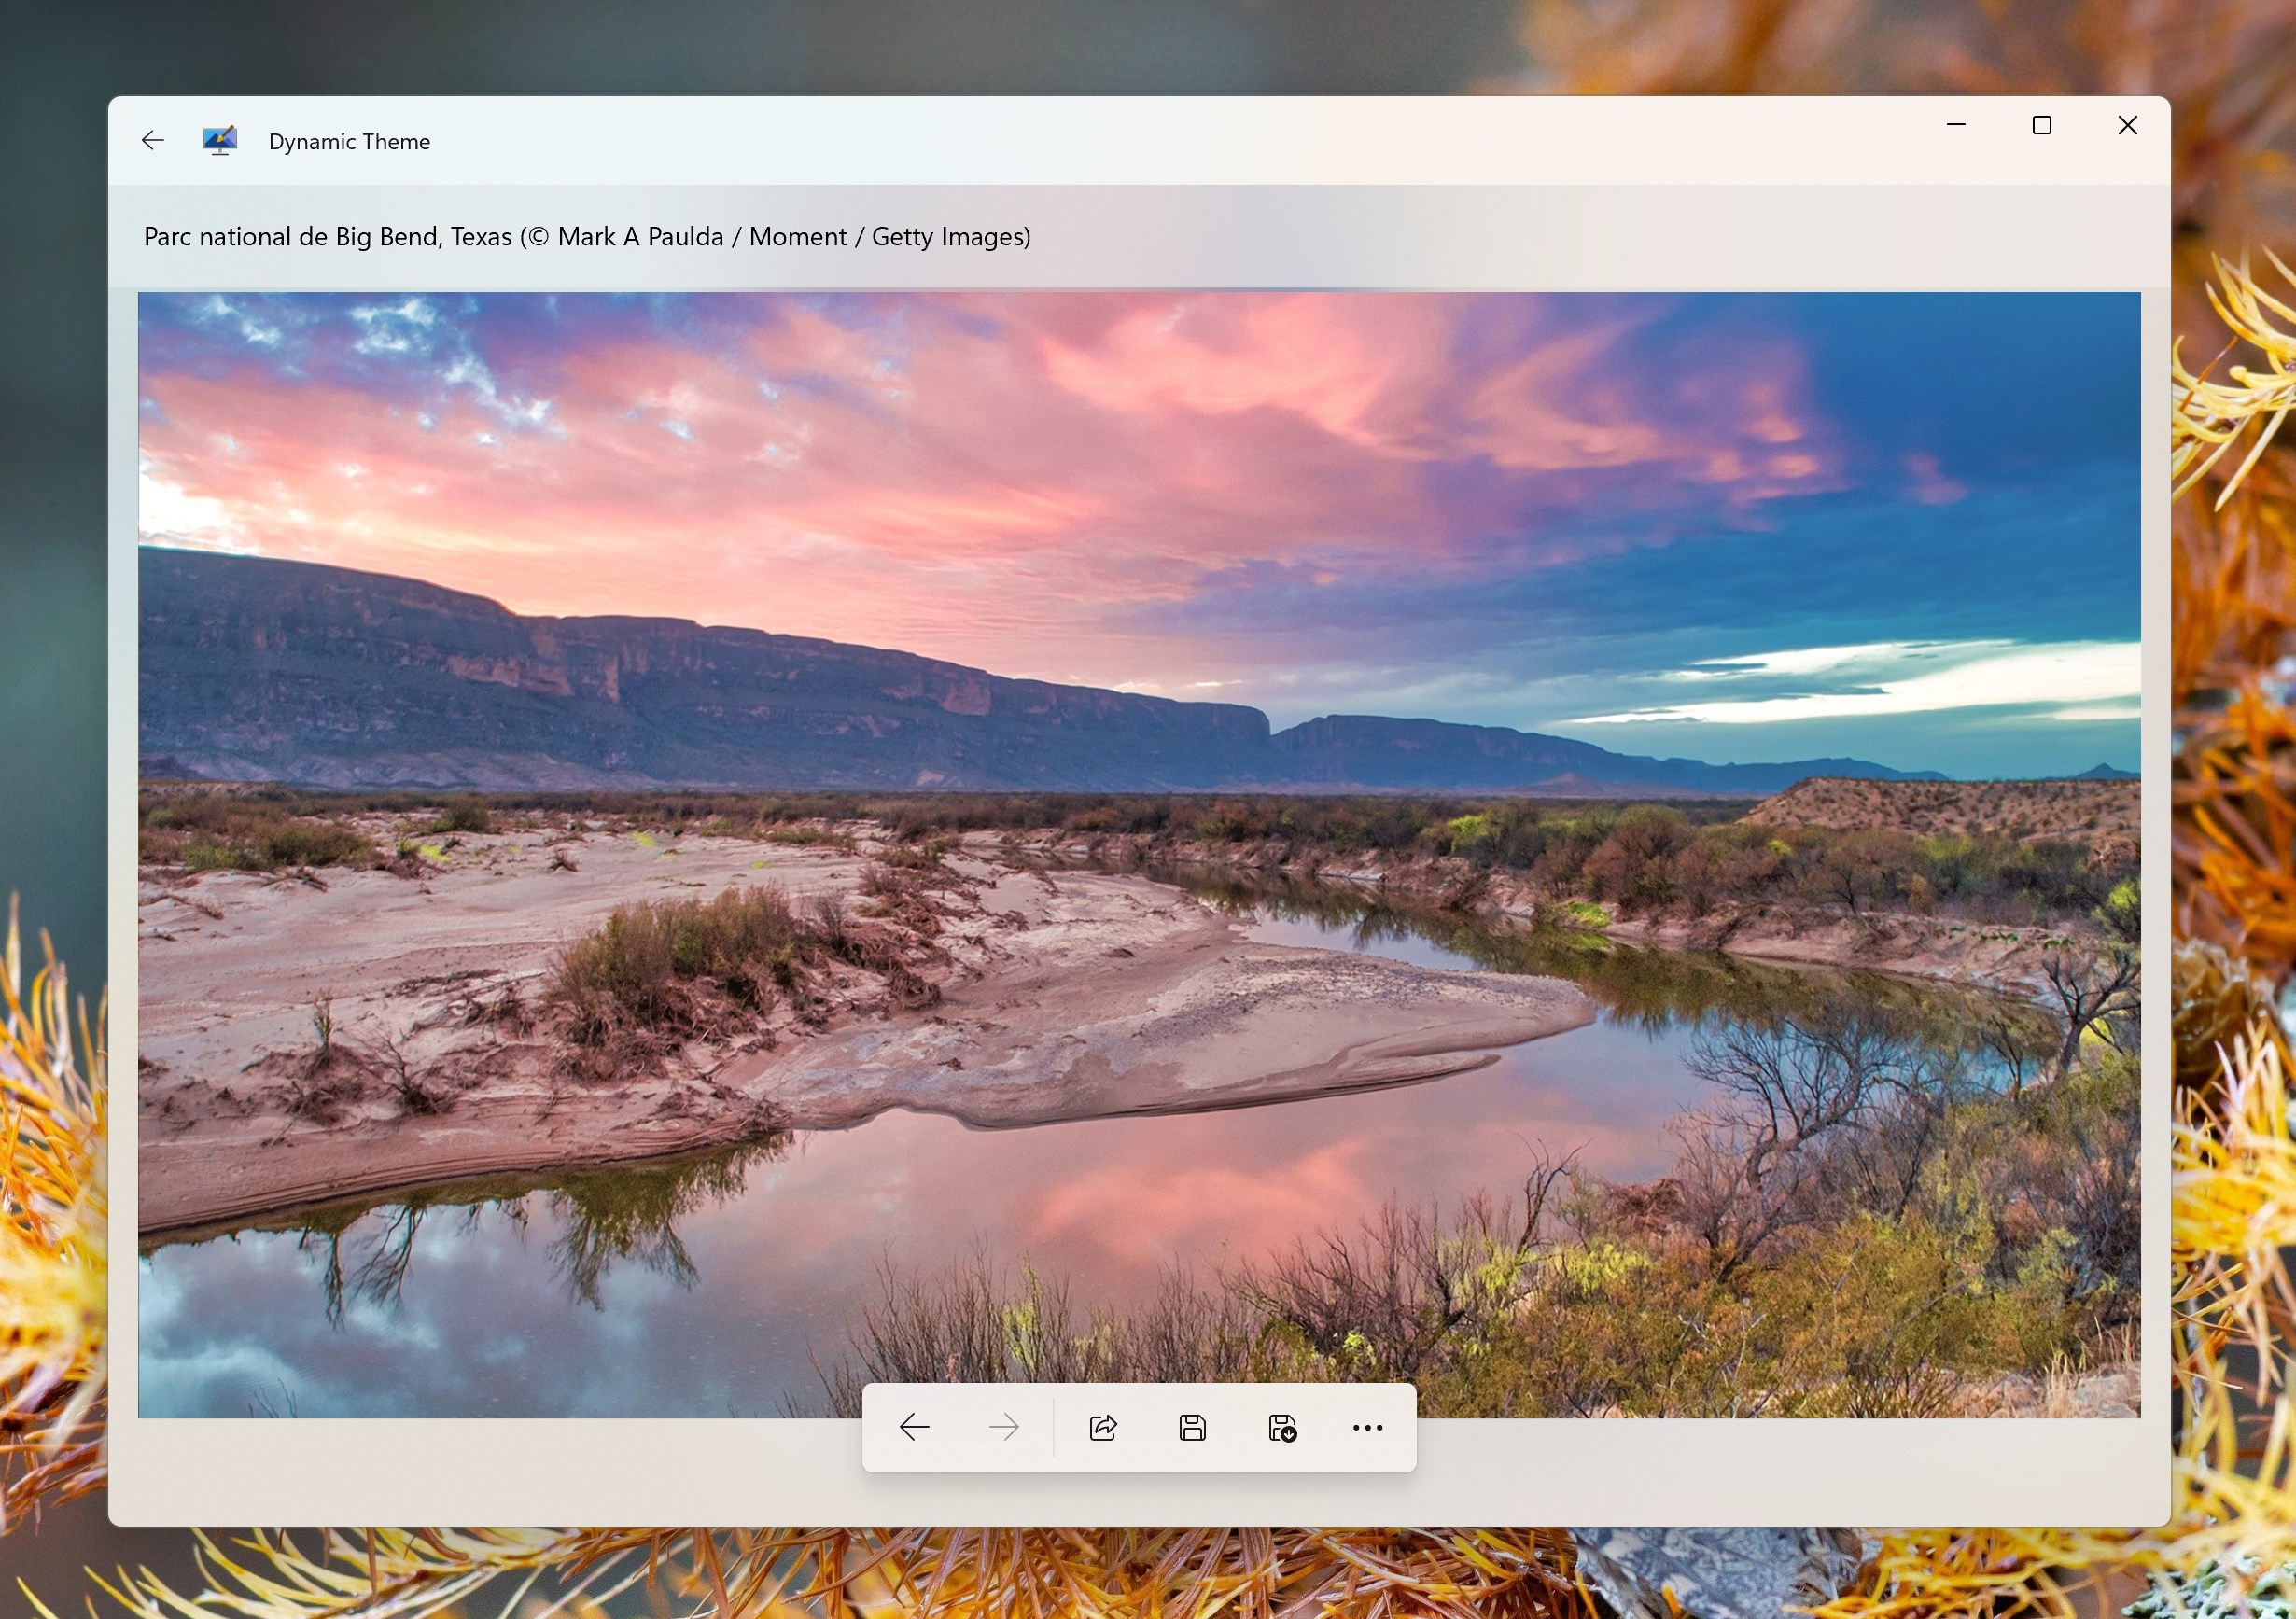Show the previous image with left arrow
The height and width of the screenshot is (1619, 2296).
[914, 1427]
